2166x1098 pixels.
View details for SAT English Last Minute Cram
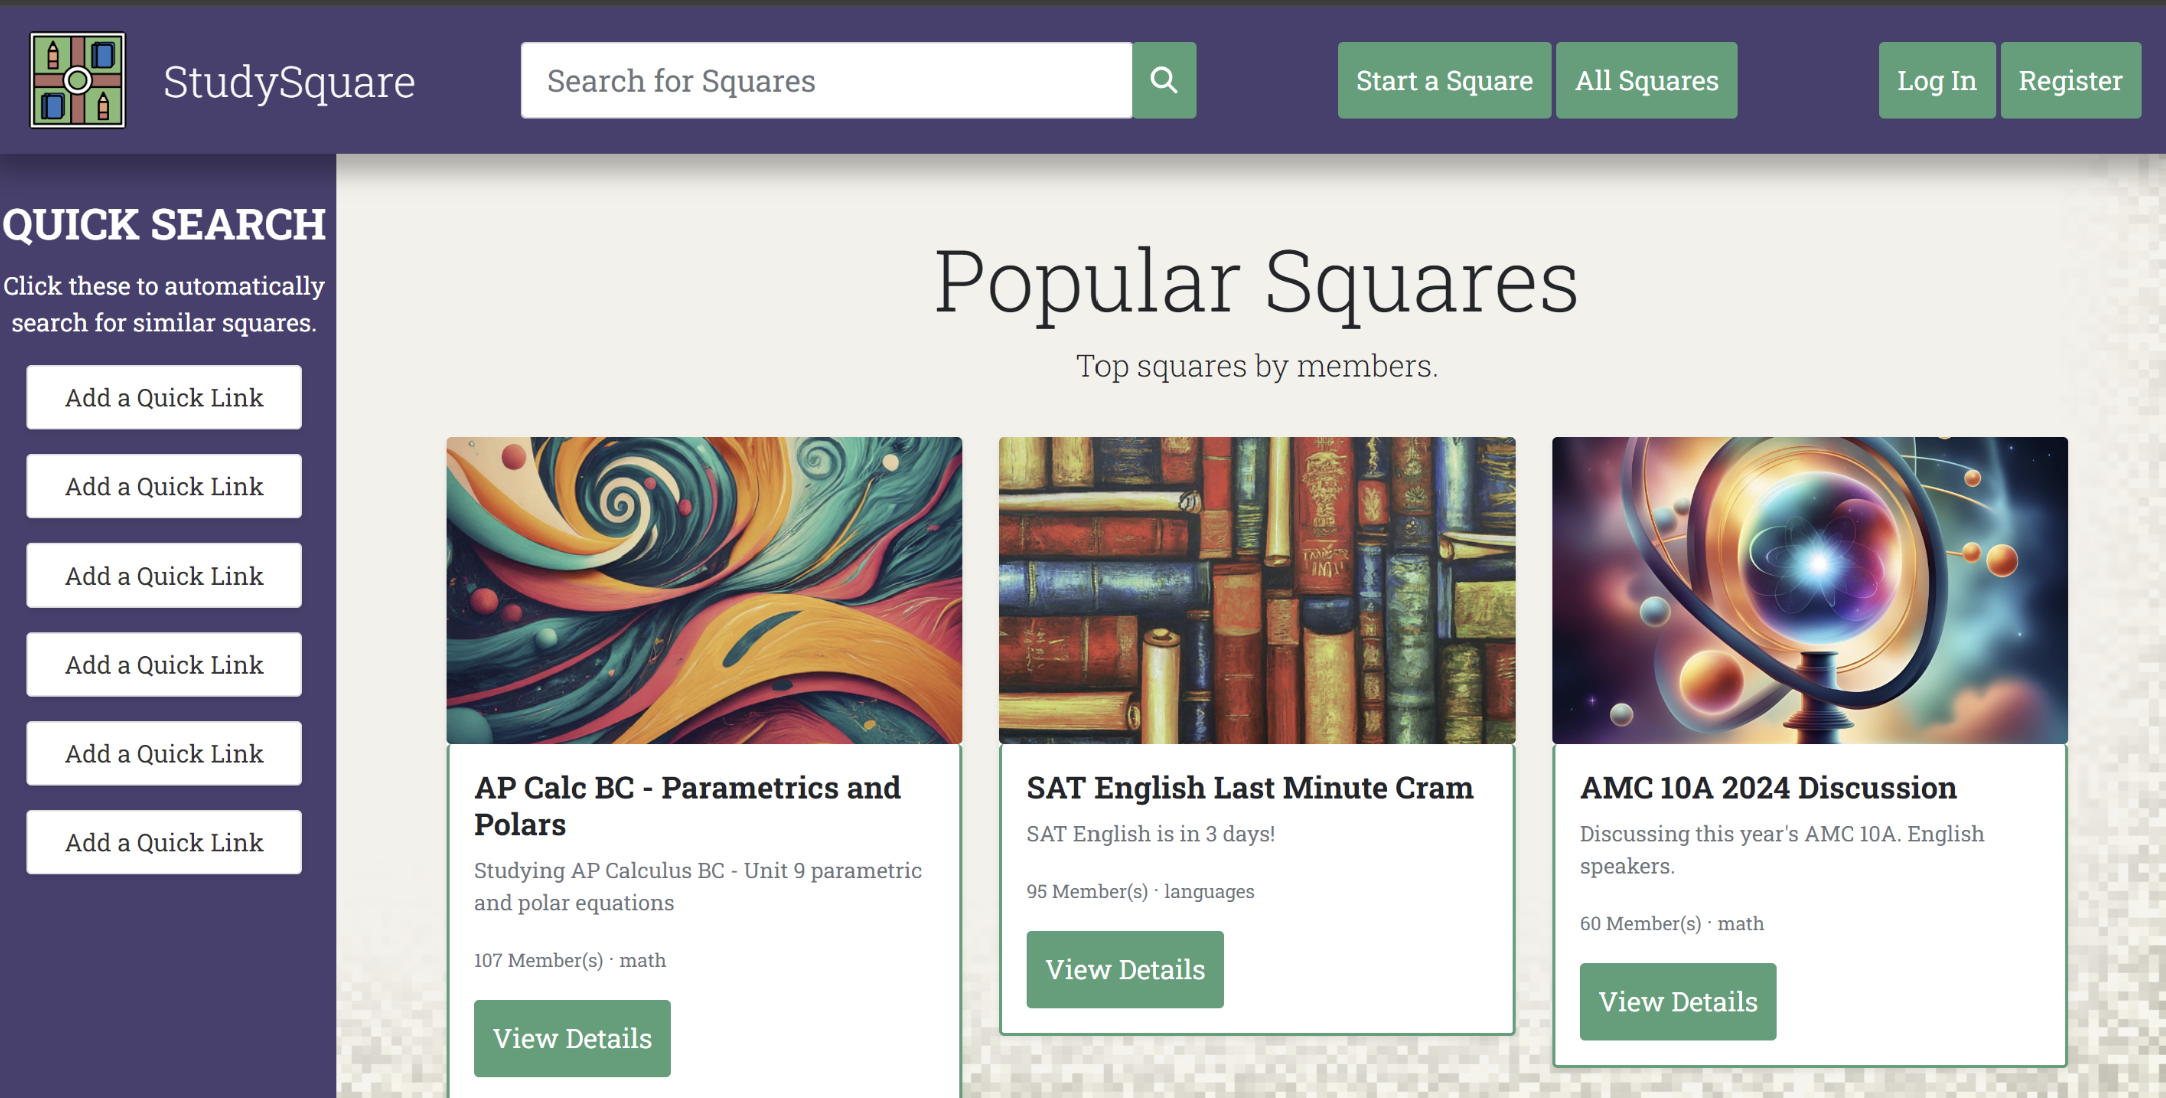click(1125, 969)
